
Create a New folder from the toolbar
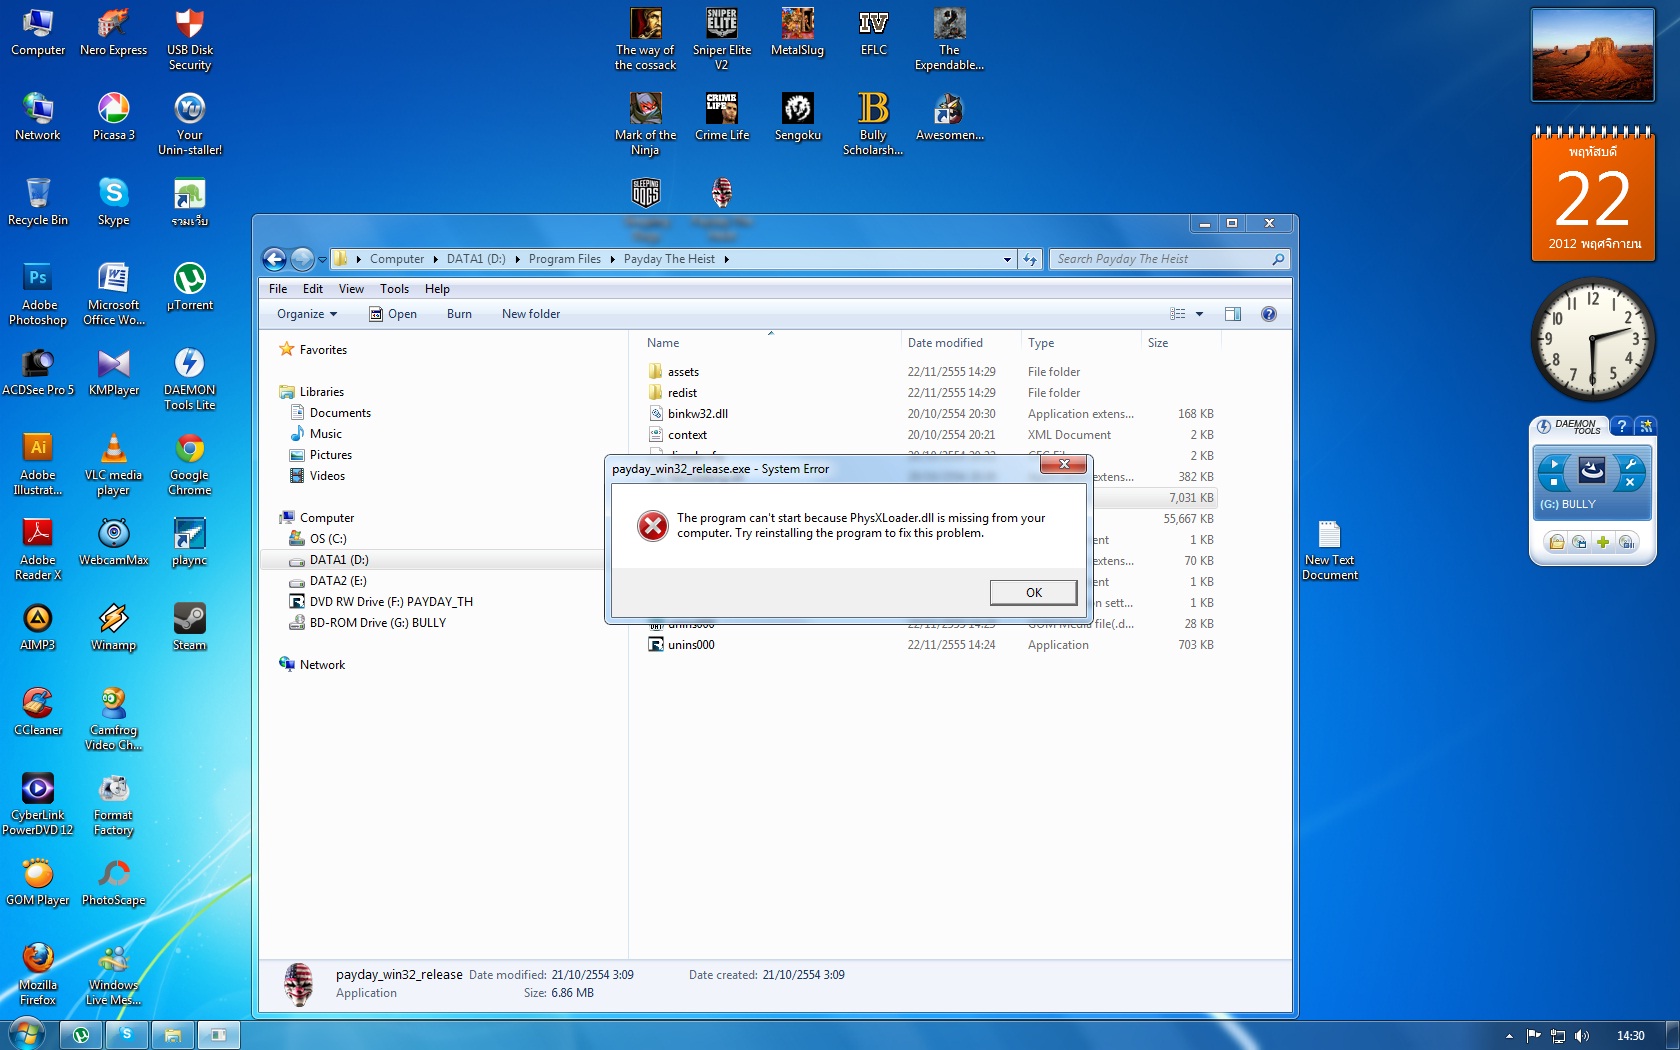(x=531, y=314)
